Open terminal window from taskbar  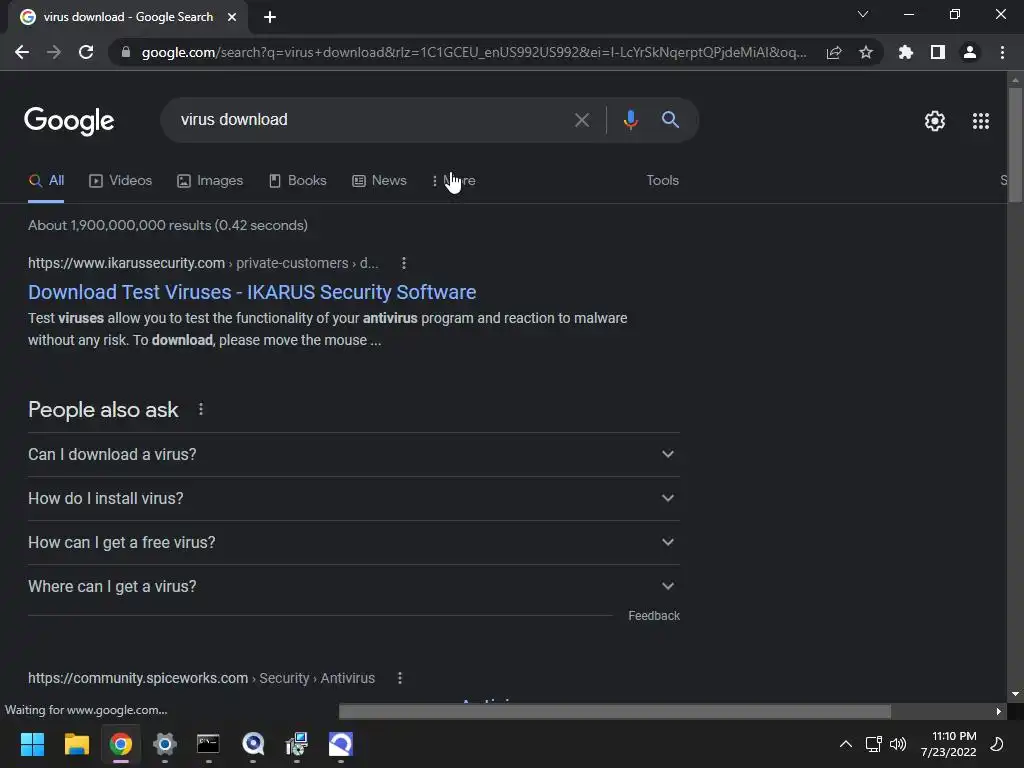(x=208, y=744)
